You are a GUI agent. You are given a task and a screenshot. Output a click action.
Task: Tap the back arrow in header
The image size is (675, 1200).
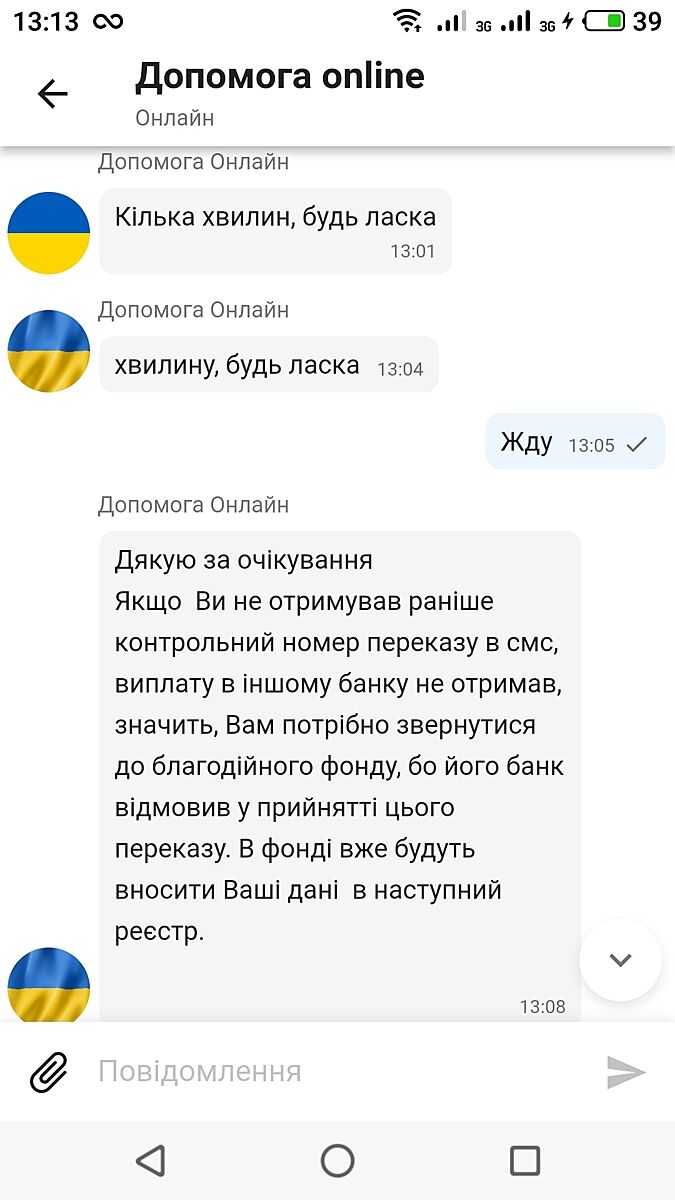tap(52, 93)
